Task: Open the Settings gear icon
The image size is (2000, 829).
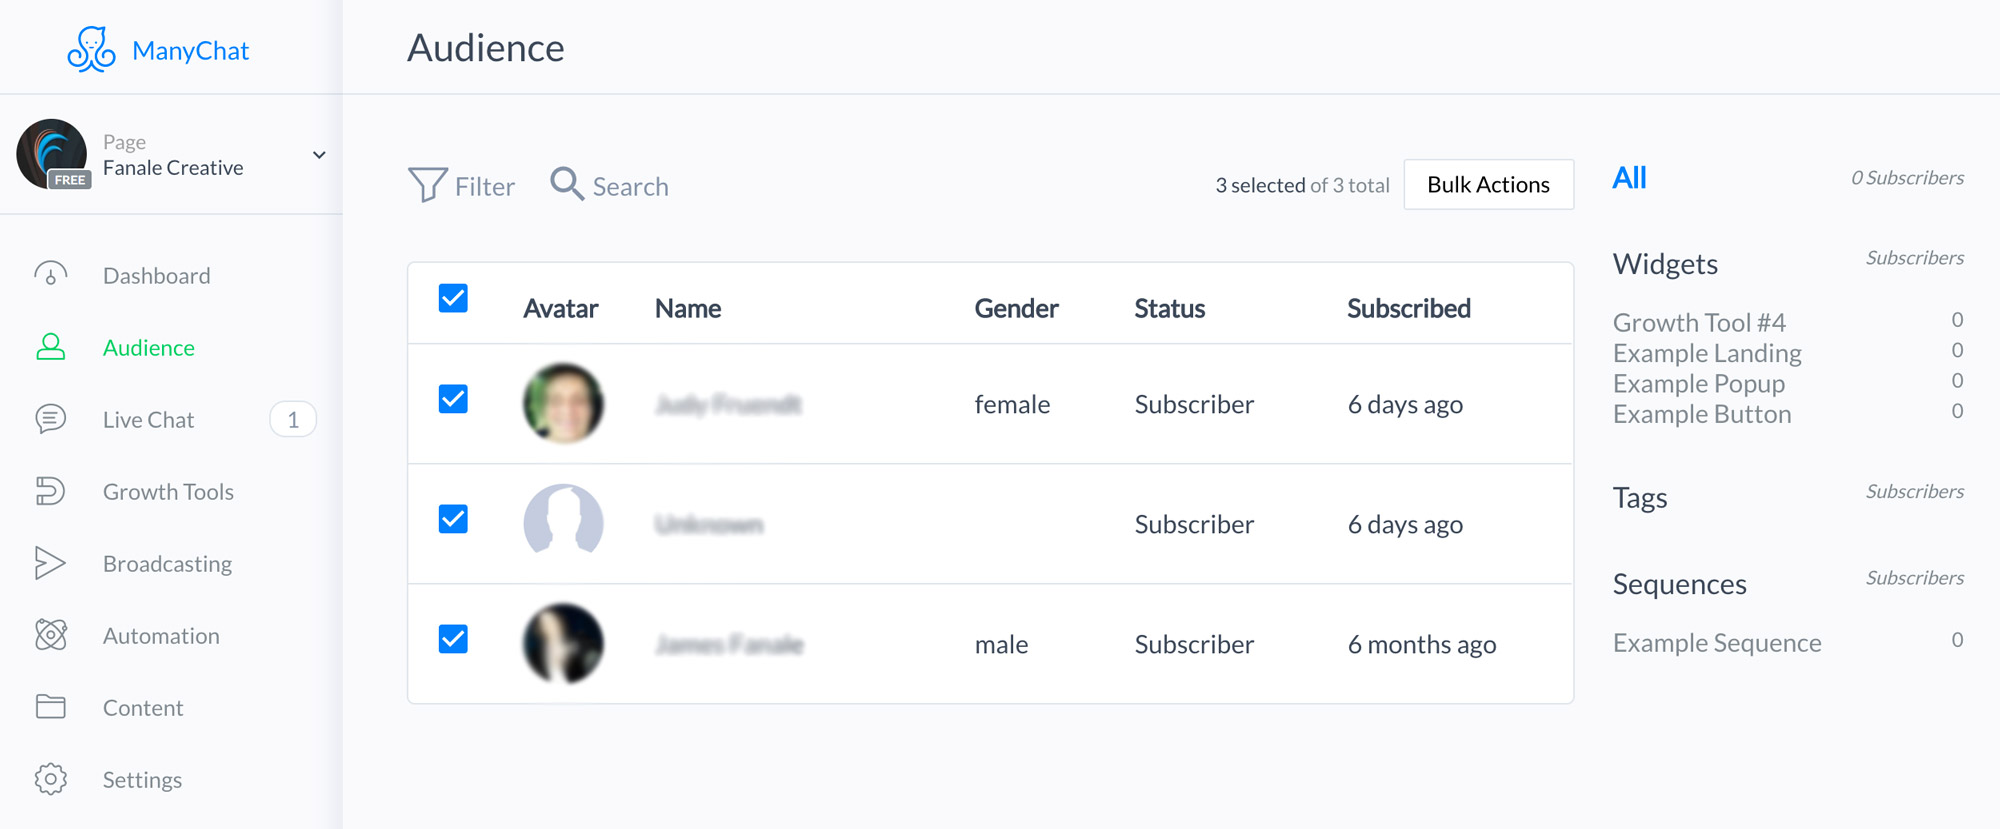Action: 51,779
